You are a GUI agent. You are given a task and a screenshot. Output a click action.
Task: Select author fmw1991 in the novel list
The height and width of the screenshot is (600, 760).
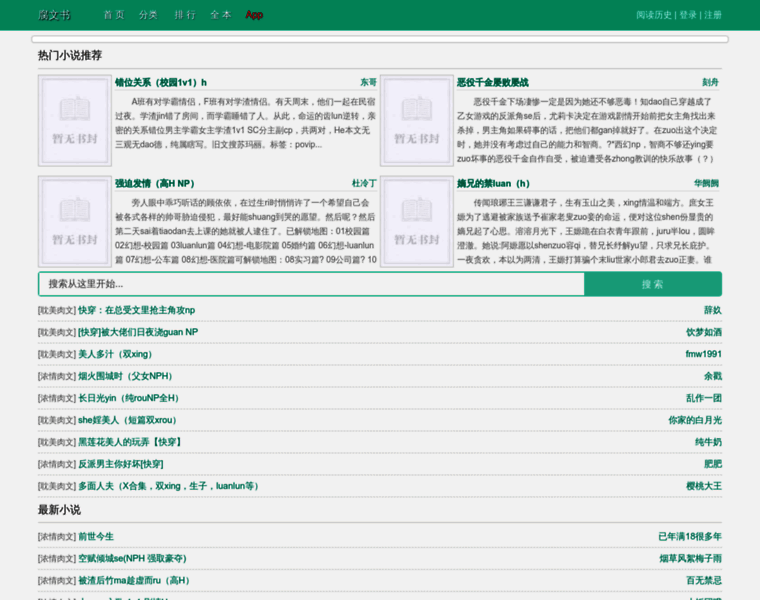tap(703, 354)
